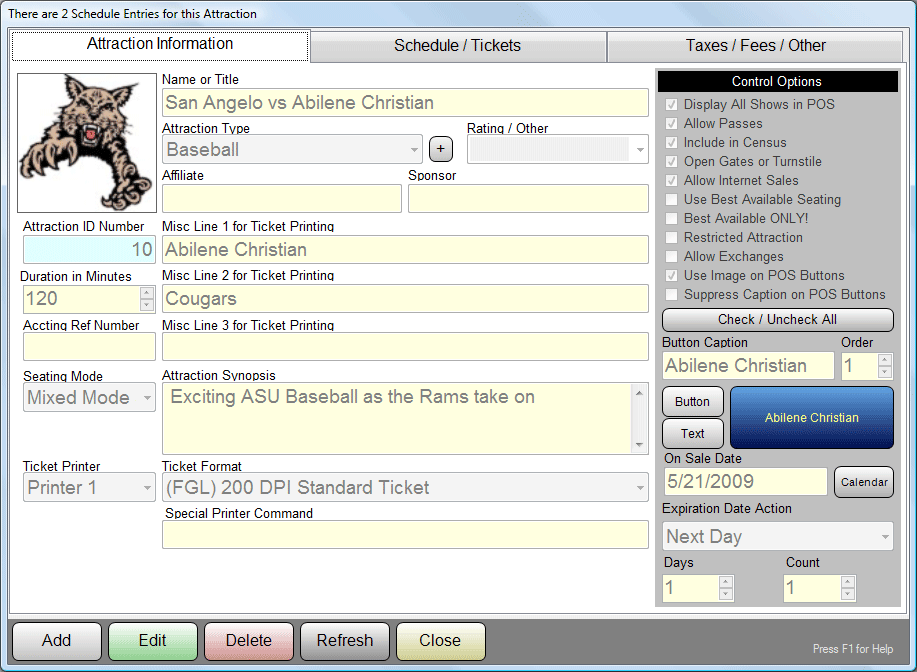Open the Rating / Other dropdown
Viewport: 917px width, 672px height.
point(558,150)
